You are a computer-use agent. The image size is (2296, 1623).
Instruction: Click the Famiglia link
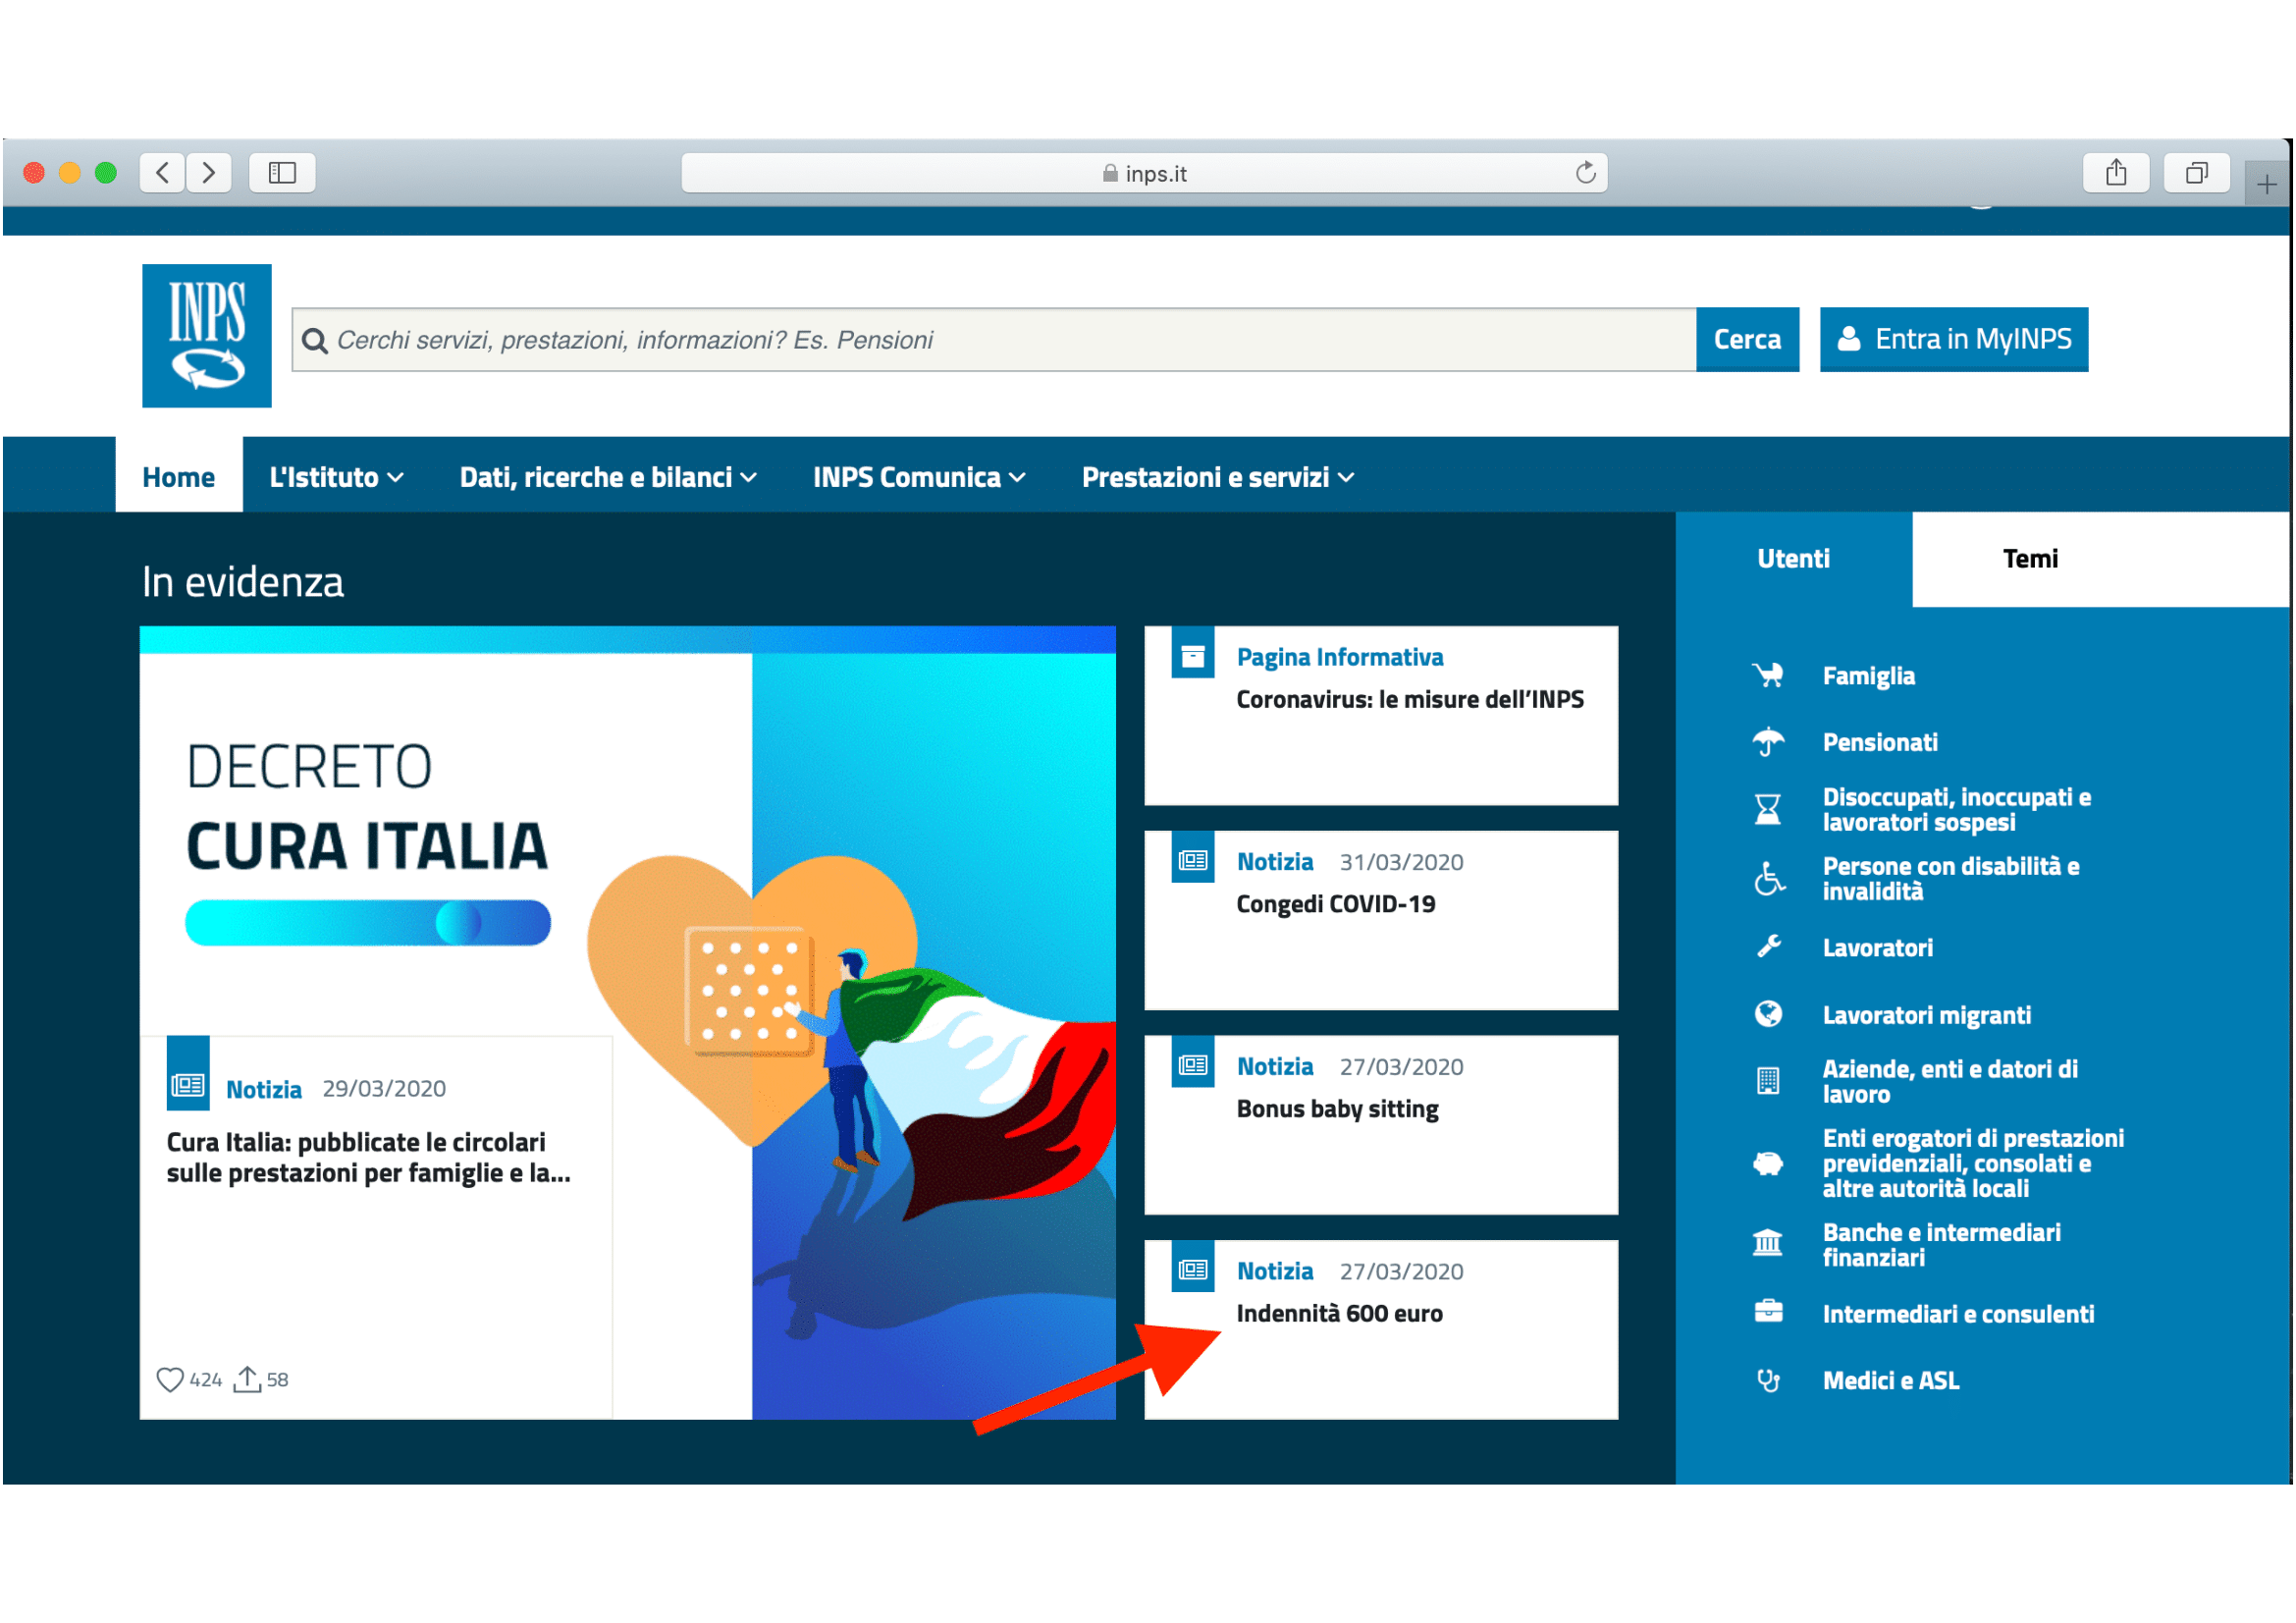point(1868,677)
